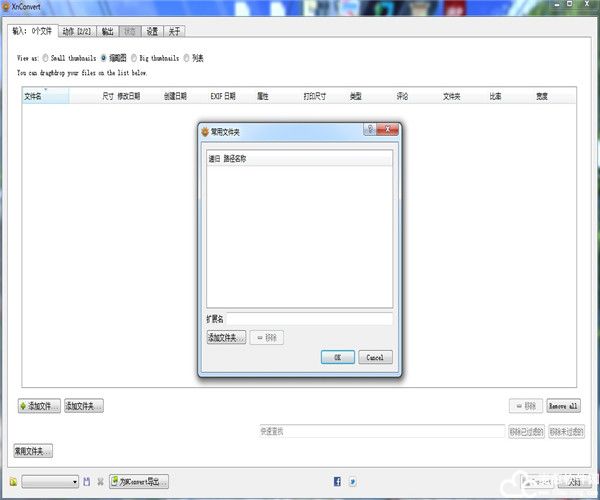
Task: Close the 常用文件夹 dialog
Action: [x=387, y=129]
